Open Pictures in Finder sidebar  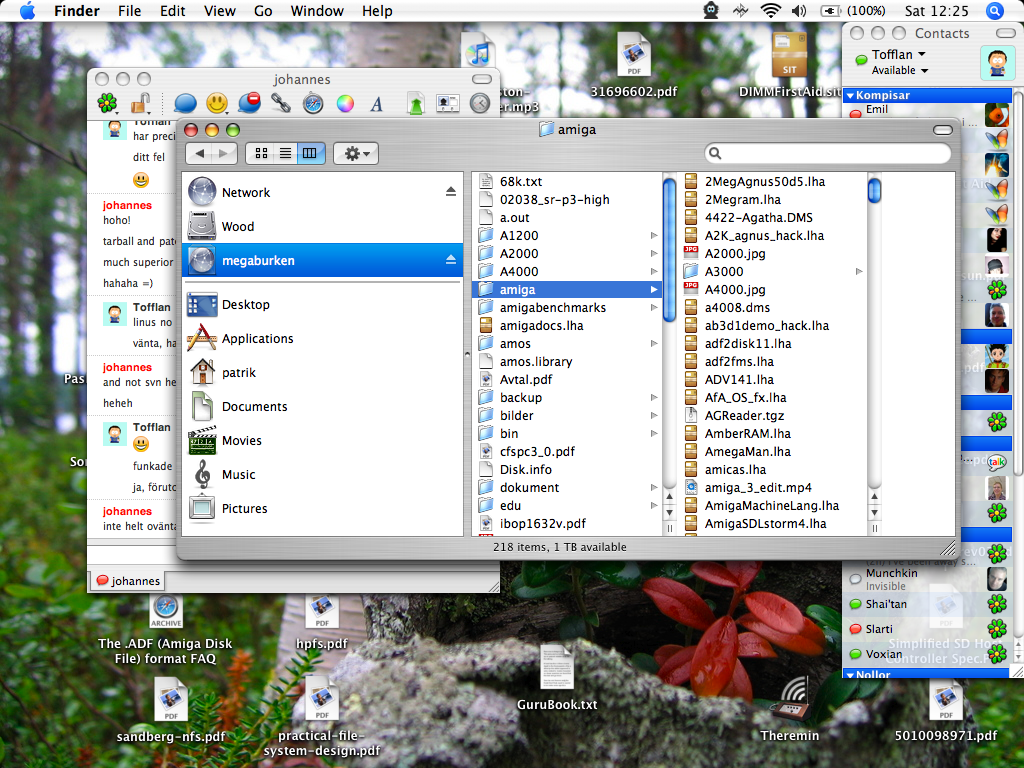pyautogui.click(x=323, y=508)
